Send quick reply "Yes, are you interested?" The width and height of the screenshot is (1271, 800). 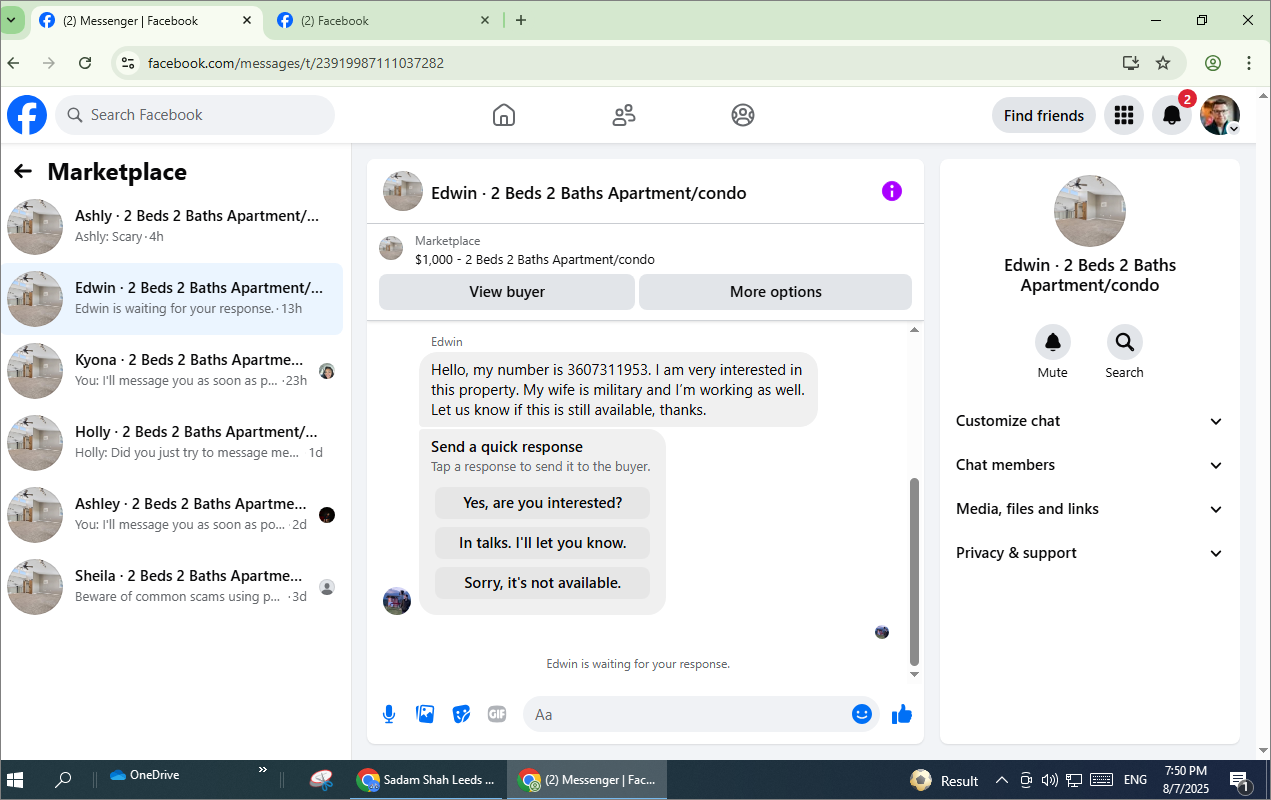543,503
